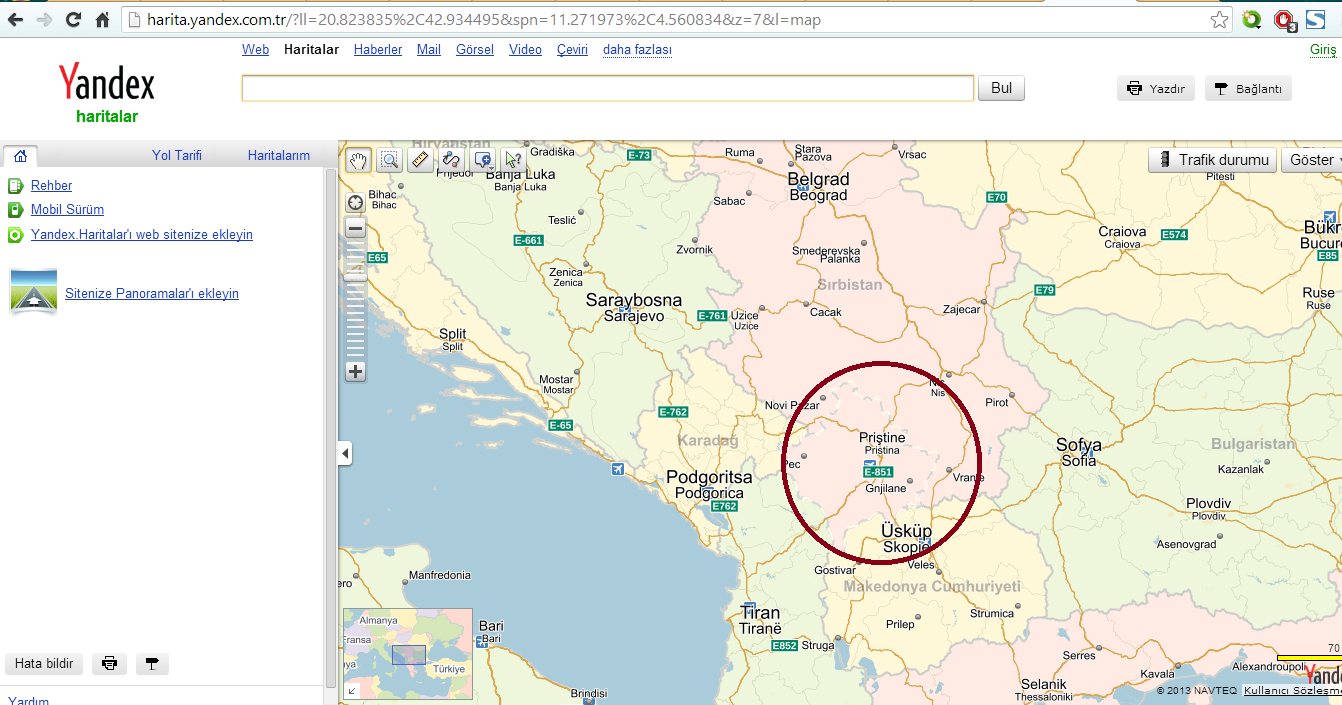Open the Yardım help link
Screen dimensions: 1342x705
(x=28, y=699)
